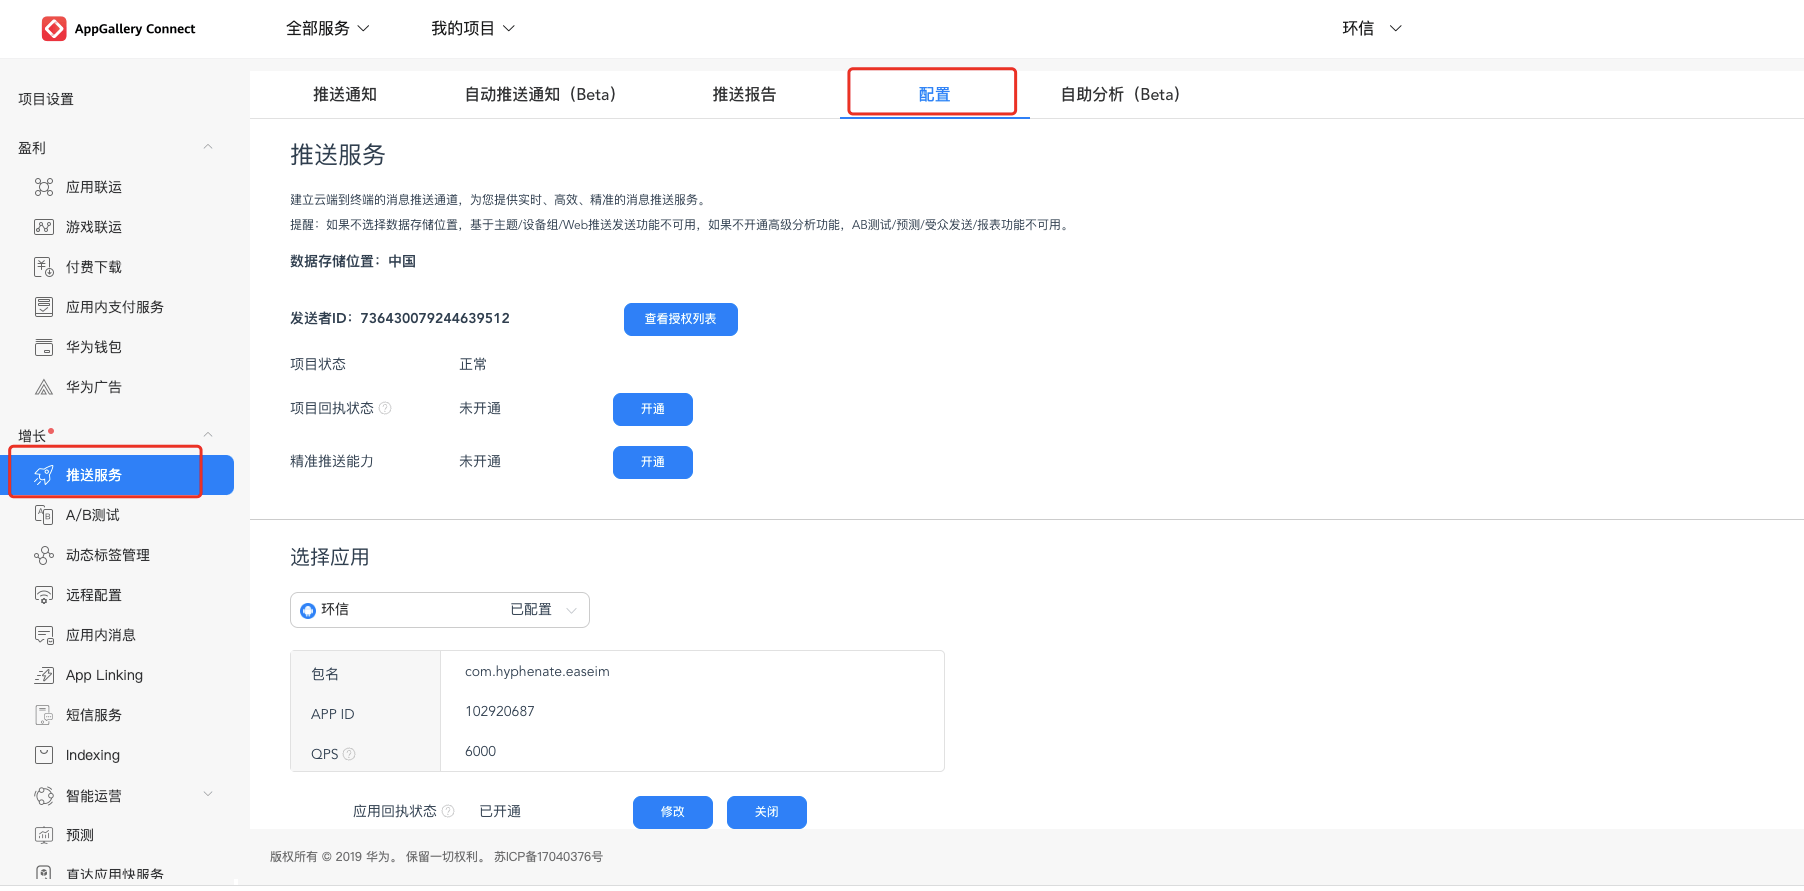1804x891 pixels.
Task: Click the QPS value 6000
Action: pyautogui.click(x=480, y=751)
